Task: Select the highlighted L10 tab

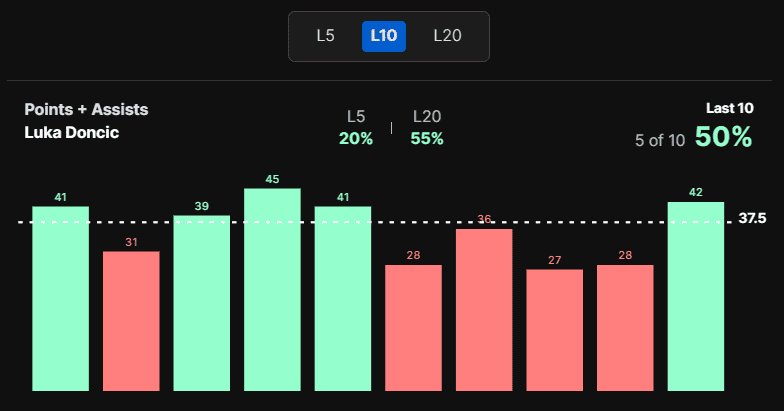Action: click(x=384, y=36)
